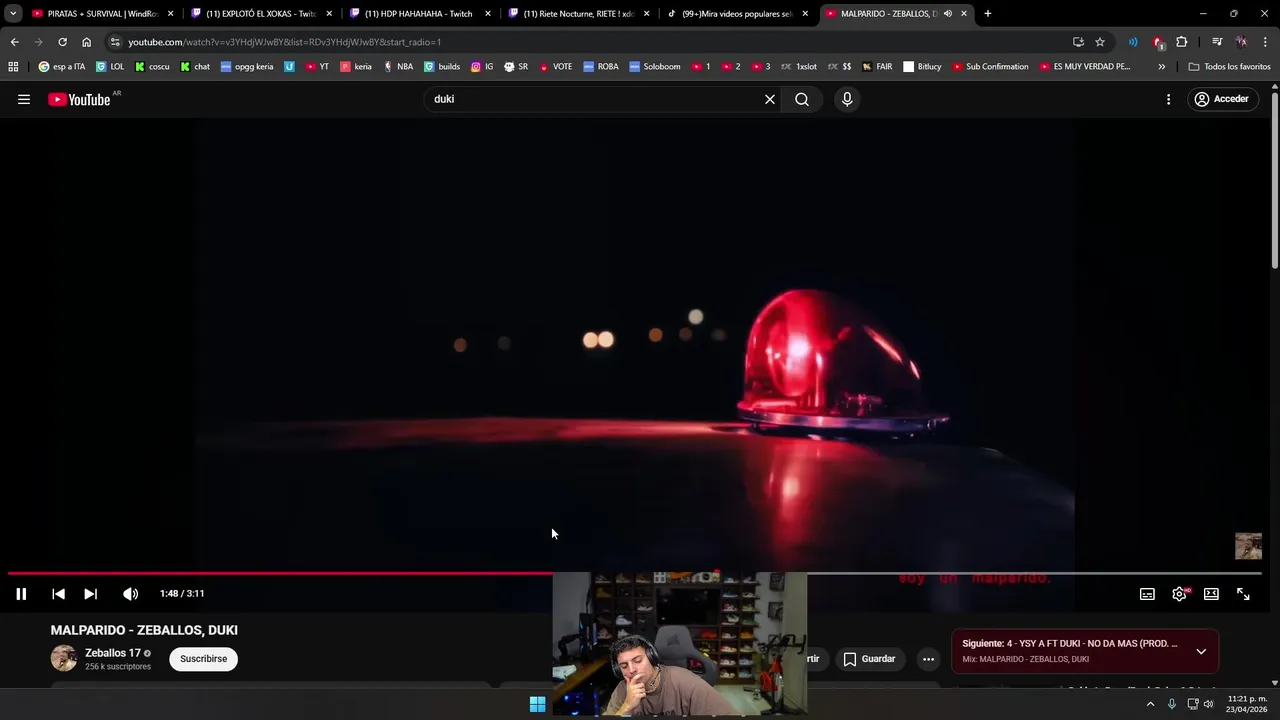Click the address bar URL
This screenshot has height=720, width=1280.
285,42
